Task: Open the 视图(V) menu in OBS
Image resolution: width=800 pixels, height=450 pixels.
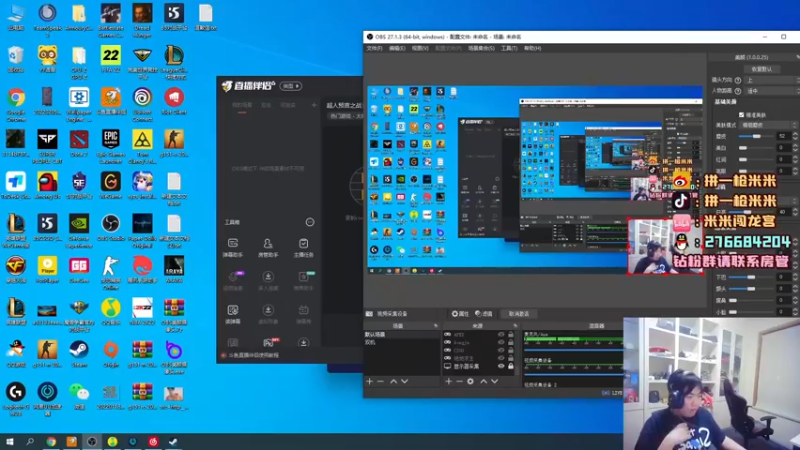Action: pyautogui.click(x=420, y=48)
